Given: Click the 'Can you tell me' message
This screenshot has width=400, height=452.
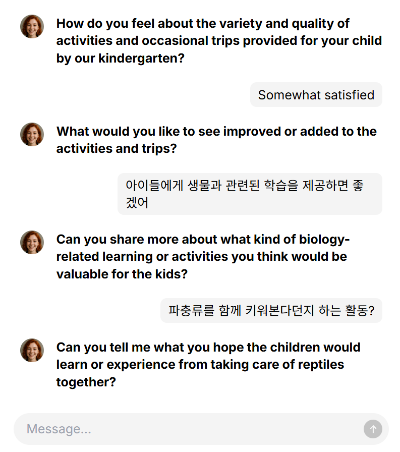Looking at the screenshot, I should click(x=208, y=365).
